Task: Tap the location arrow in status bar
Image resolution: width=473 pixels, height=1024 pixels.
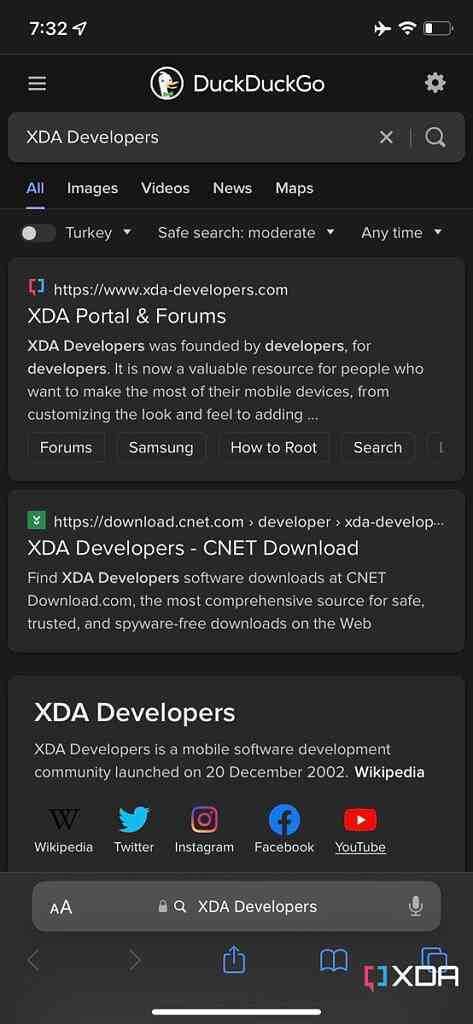Action: coord(81,29)
